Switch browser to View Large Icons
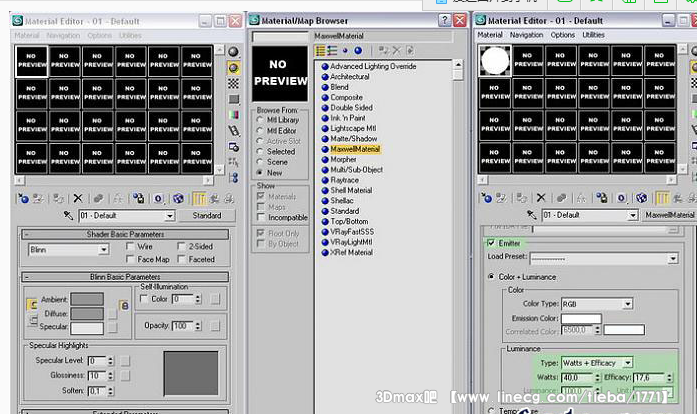697x414 pixels. click(358, 51)
